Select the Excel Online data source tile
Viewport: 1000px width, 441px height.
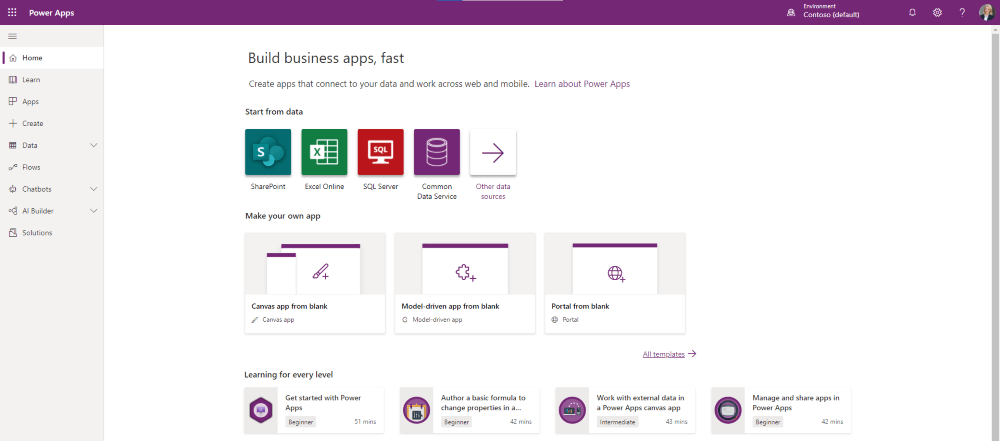coord(324,152)
